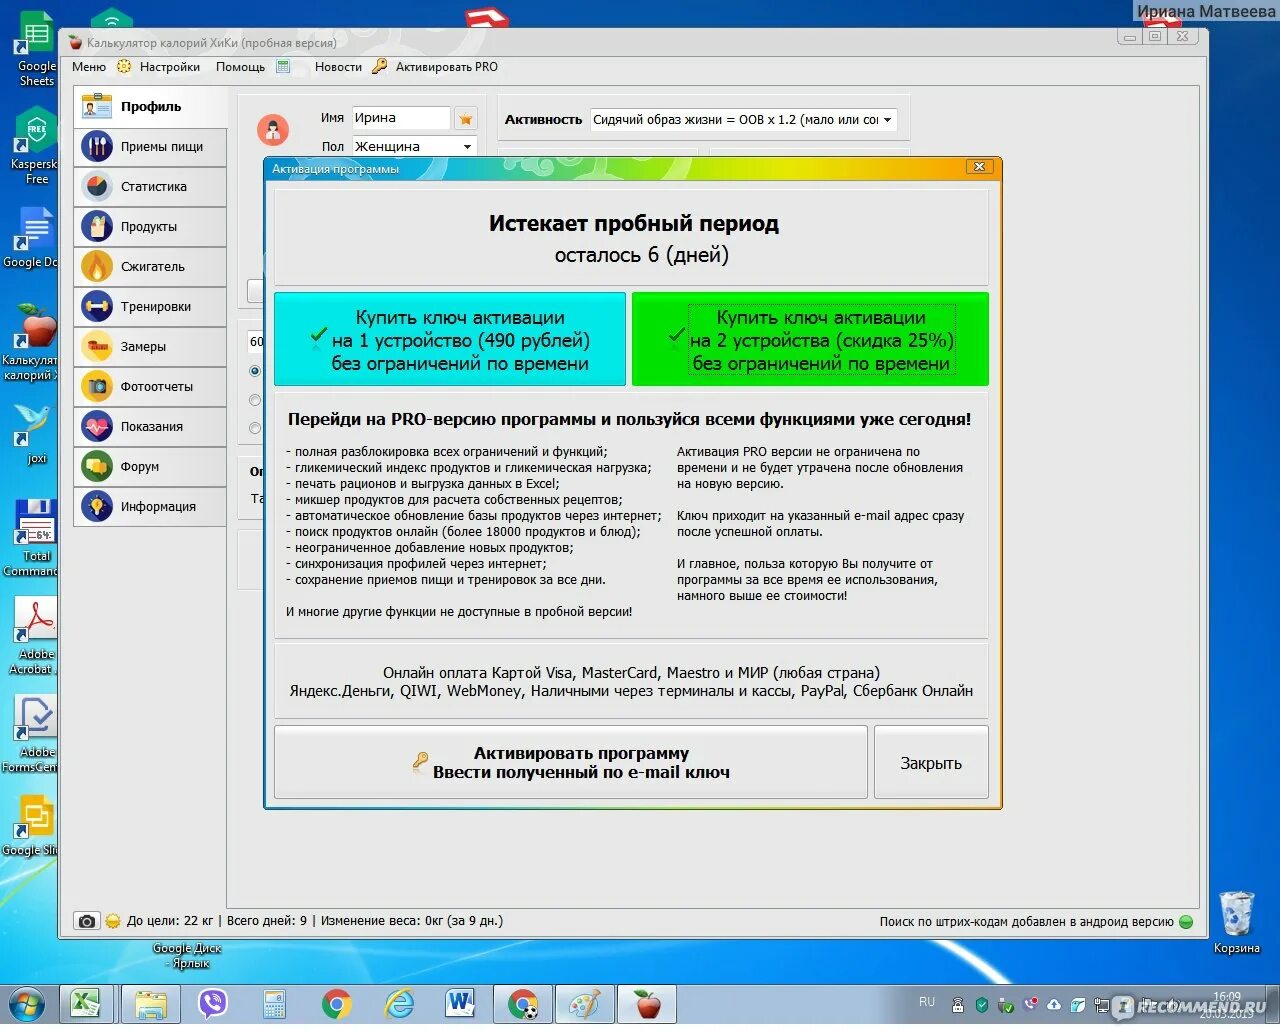Open the Замеры measuring tape icon
This screenshot has height=1032, width=1280.
tap(97, 346)
